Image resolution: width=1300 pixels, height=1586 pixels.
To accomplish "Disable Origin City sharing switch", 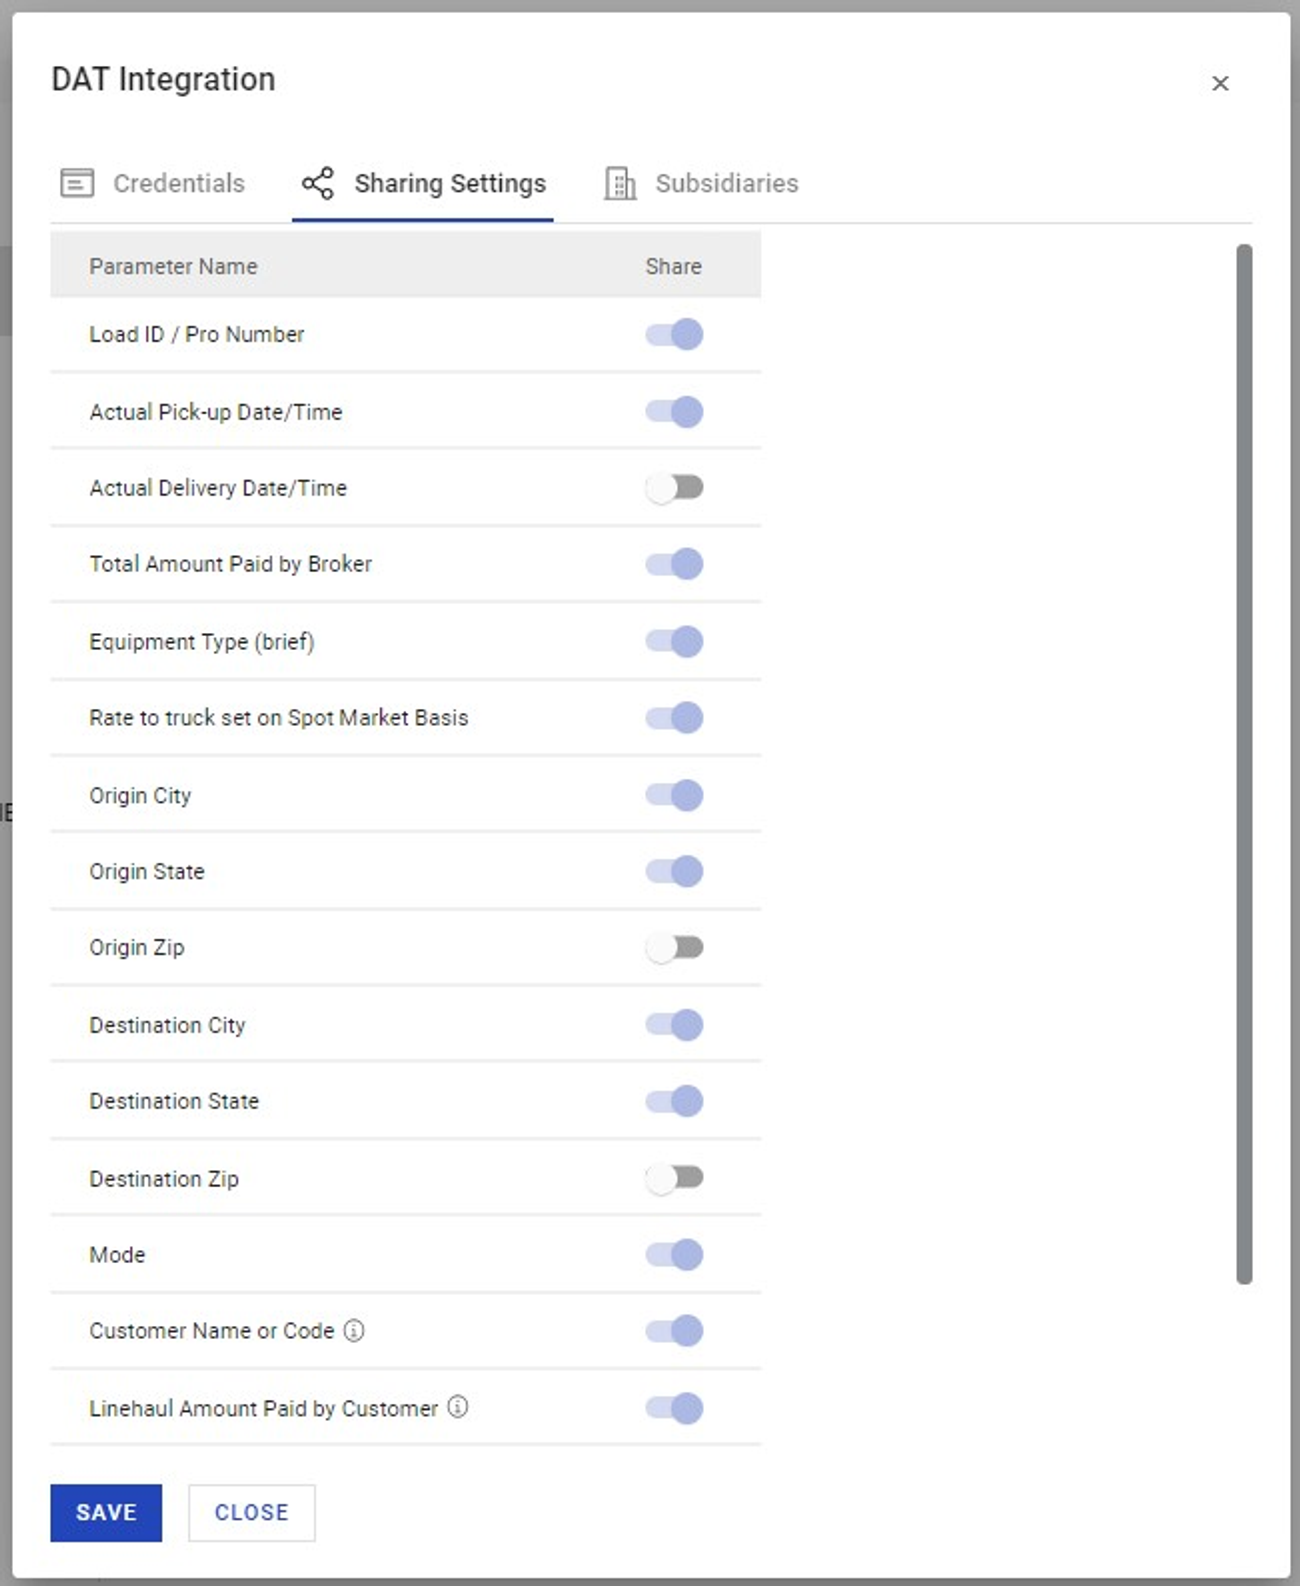I will coord(674,795).
